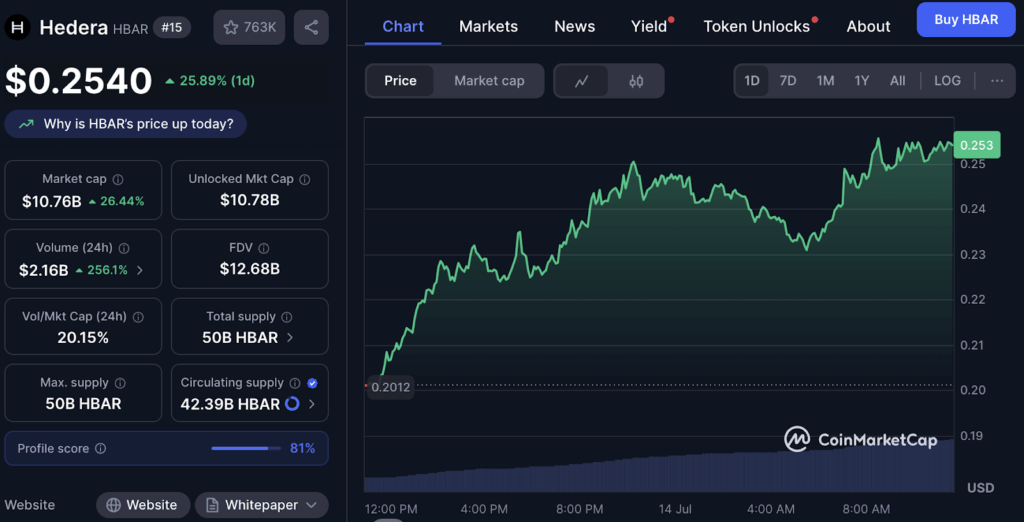This screenshot has height=522, width=1024.
Task: Open the three-dots chart options menu
Action: click(x=997, y=81)
